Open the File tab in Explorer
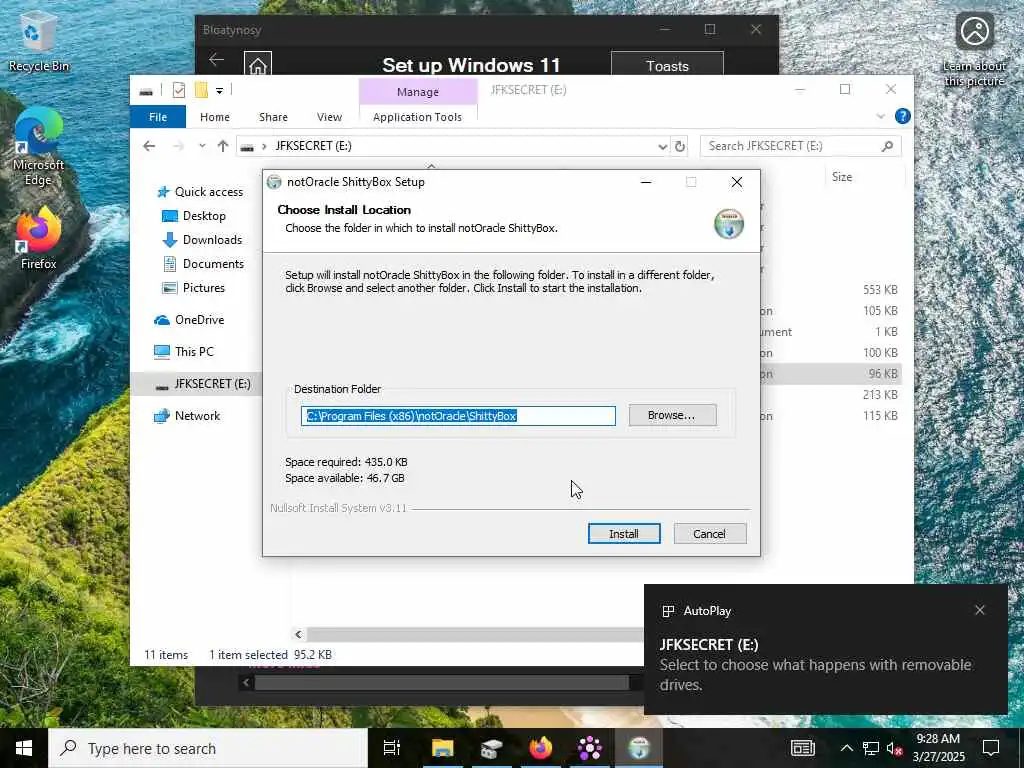 tap(158, 117)
